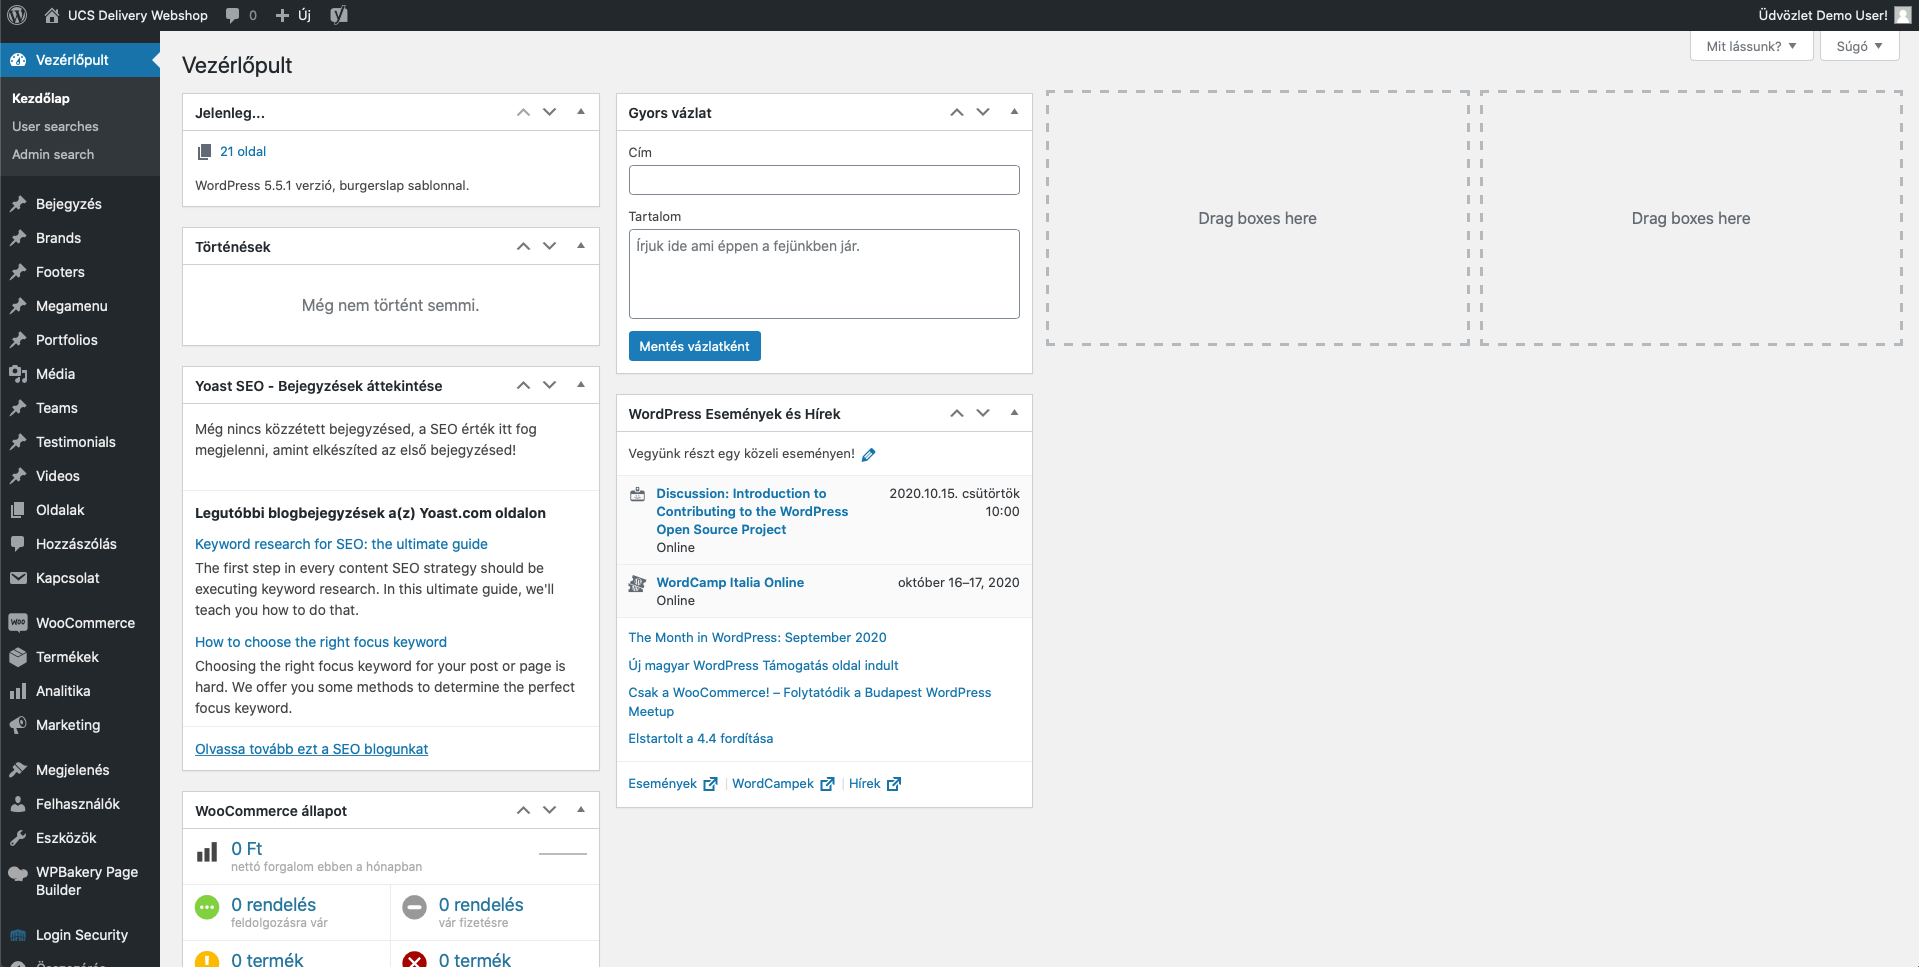
Task: Toggle the Gyors vázlat panel closed
Action: coord(1014,112)
